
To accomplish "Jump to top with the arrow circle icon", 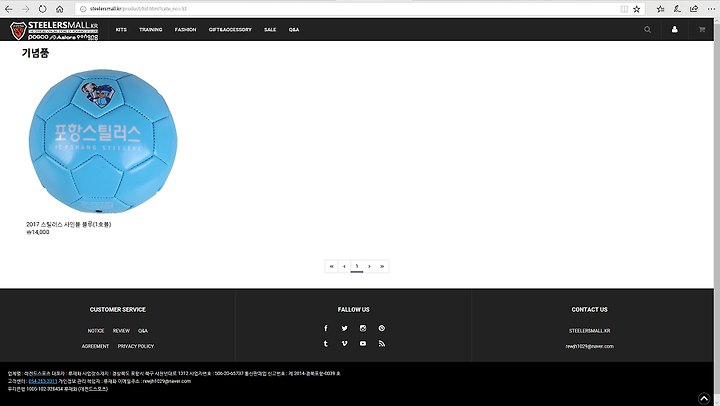I will coord(704,398).
